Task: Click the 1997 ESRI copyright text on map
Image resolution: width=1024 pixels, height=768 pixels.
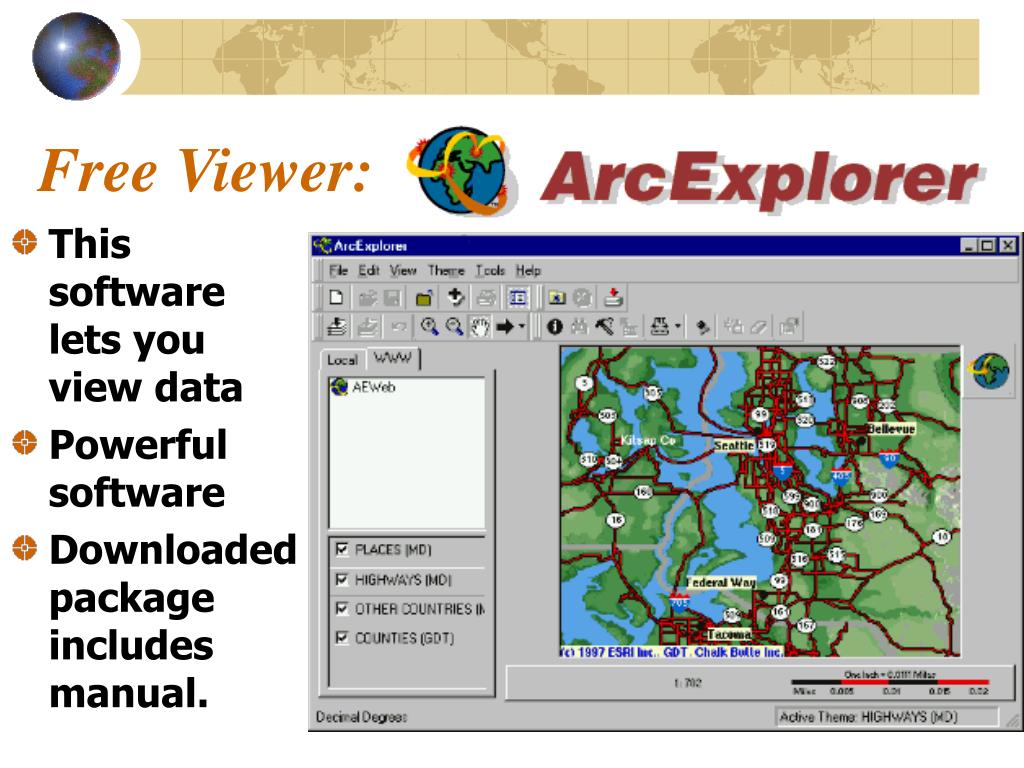Action: pyautogui.click(x=673, y=652)
